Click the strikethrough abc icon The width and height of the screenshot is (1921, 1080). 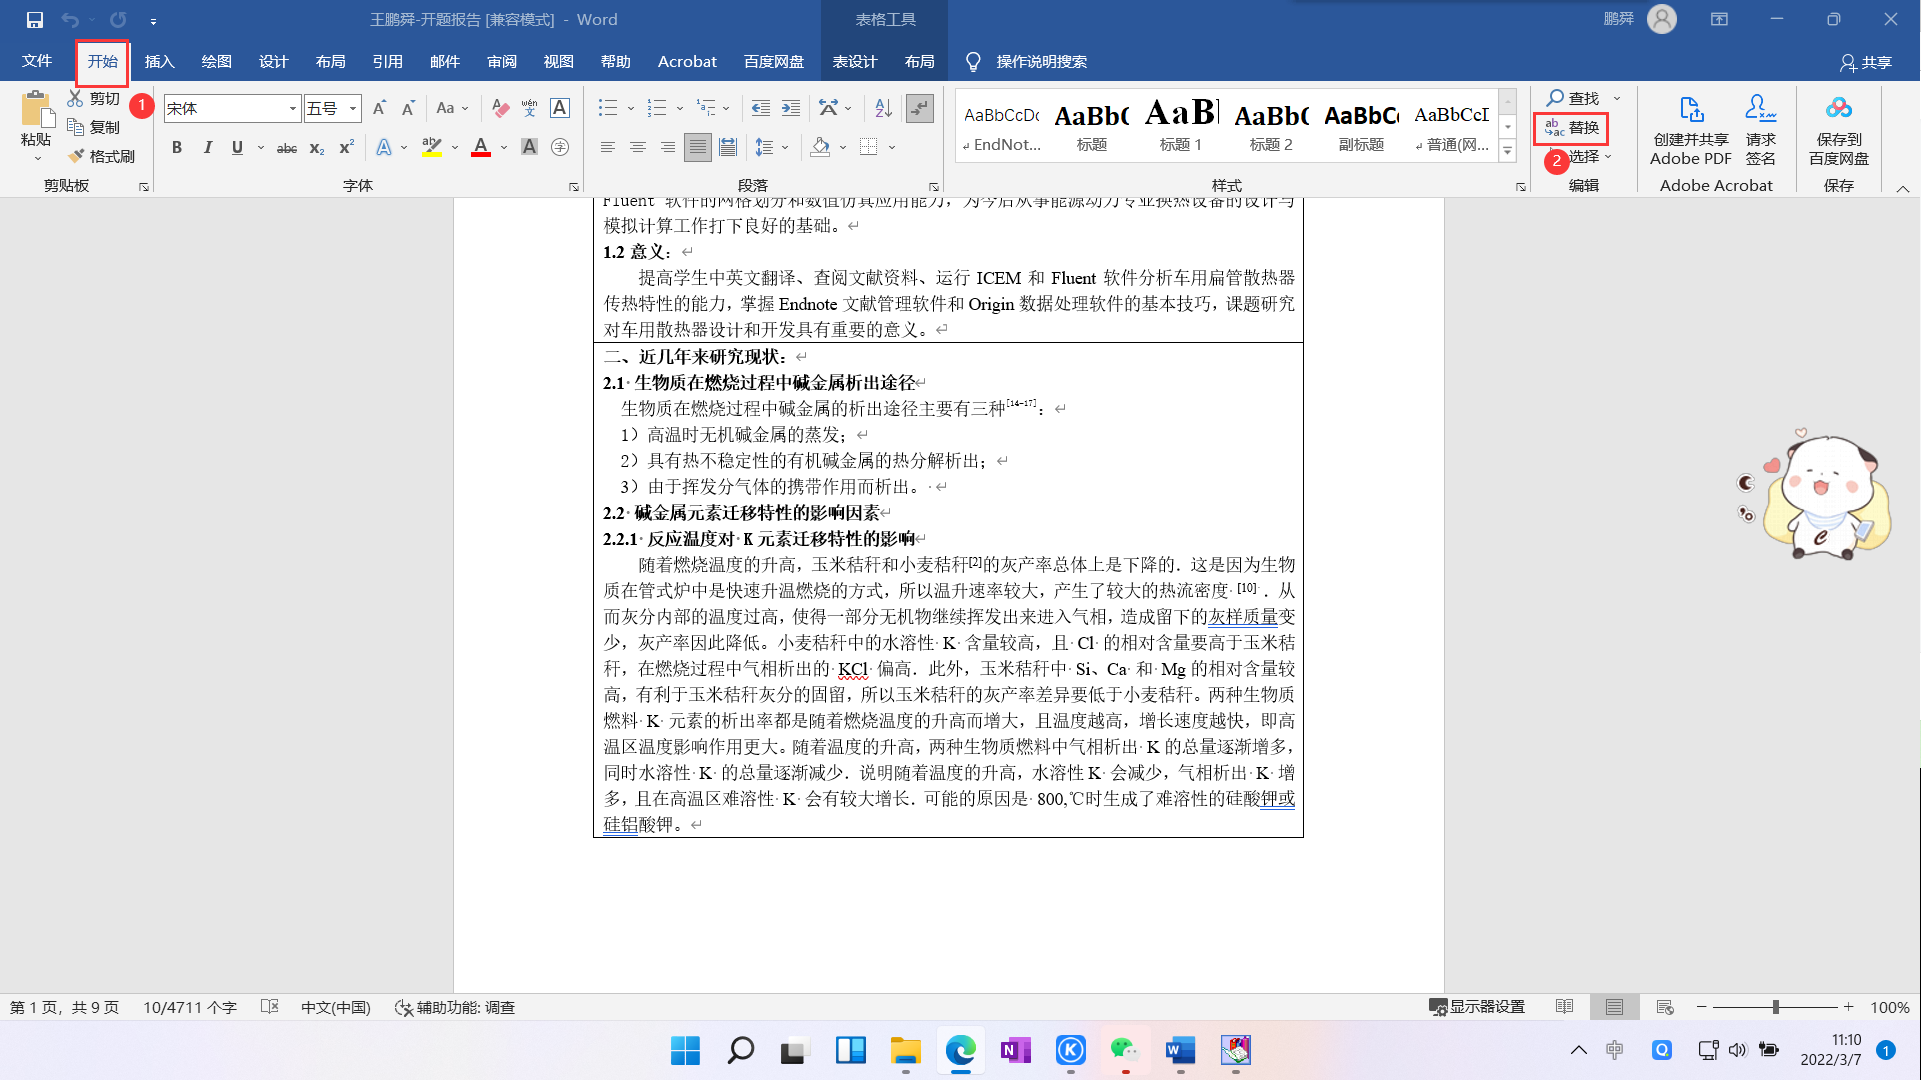[287, 148]
